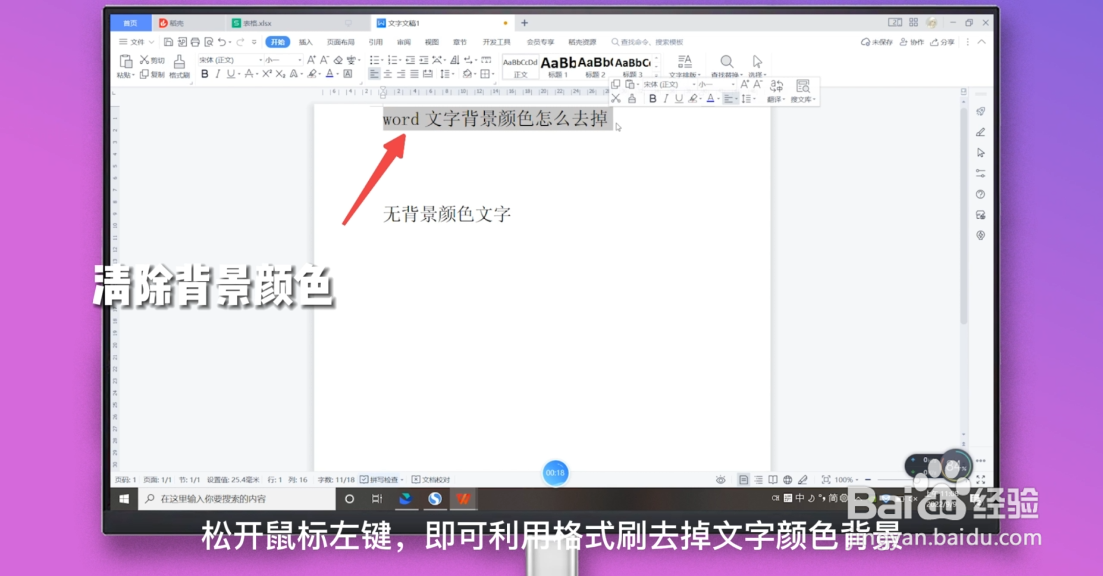
Task: Increase font size with A+ ribbon icon
Action: [312, 60]
